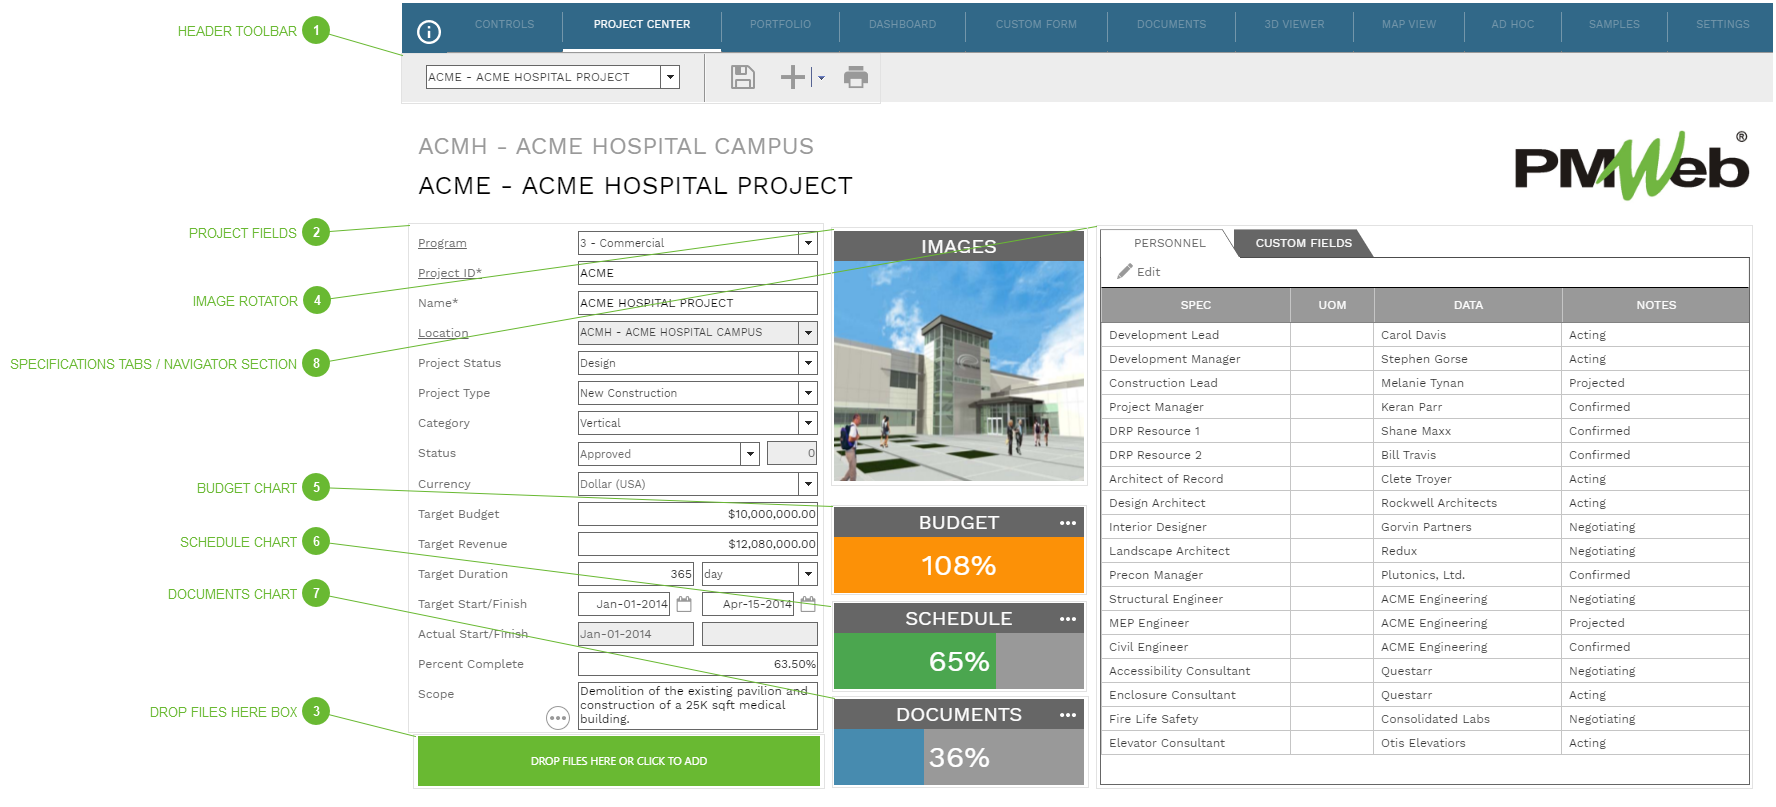1776x807 pixels.
Task: Open the Location dropdown
Action: click(x=808, y=333)
